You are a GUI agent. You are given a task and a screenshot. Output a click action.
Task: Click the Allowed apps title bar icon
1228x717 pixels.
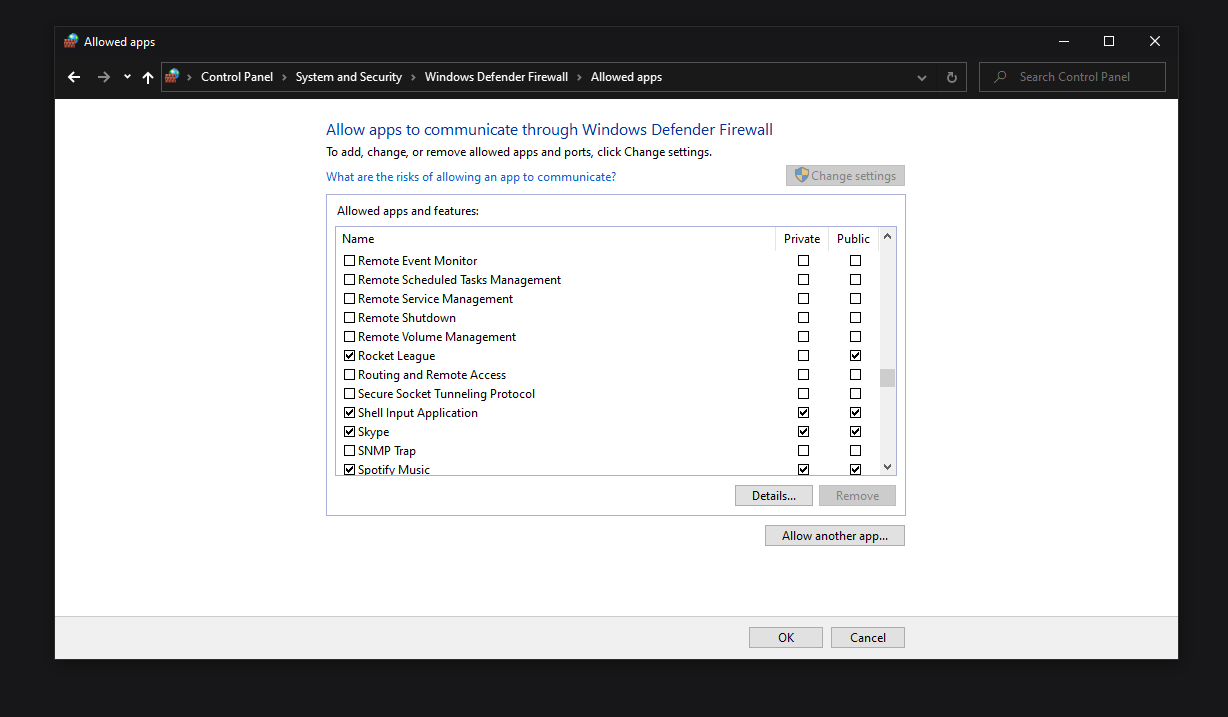click(x=71, y=42)
